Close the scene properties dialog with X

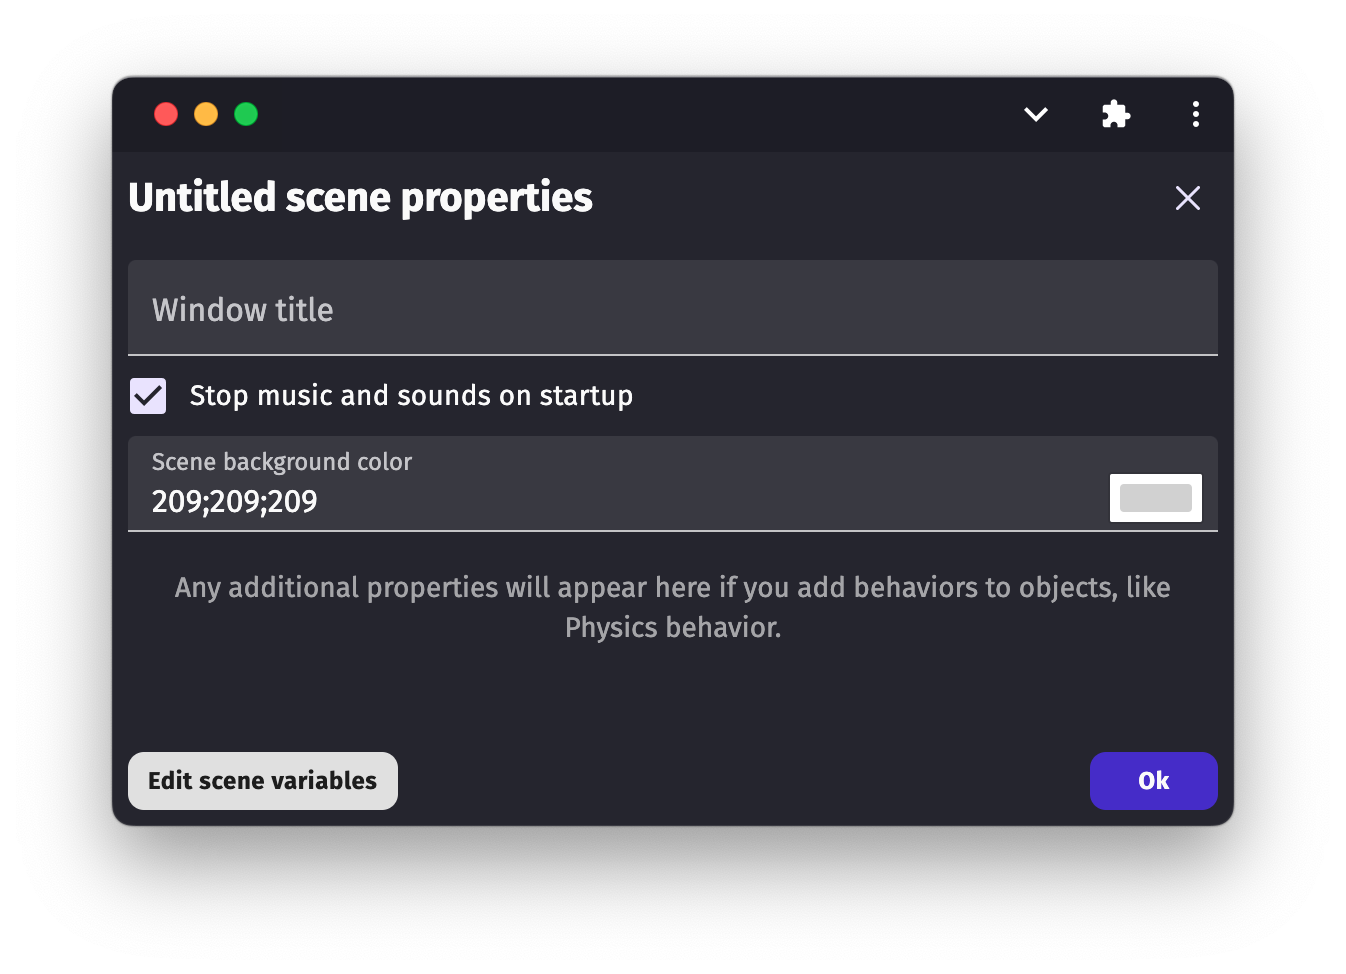pos(1187,198)
